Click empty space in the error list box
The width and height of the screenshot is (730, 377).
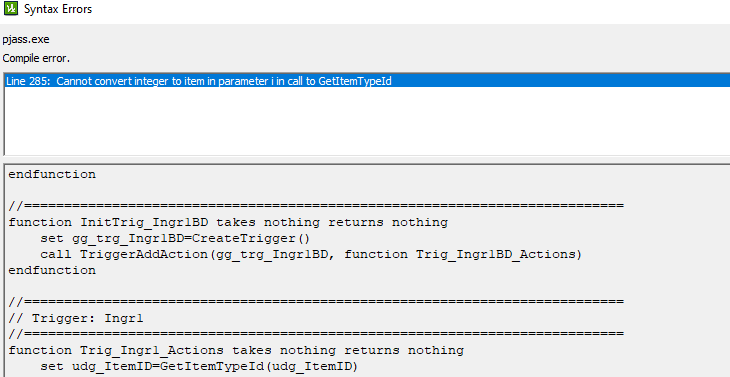coord(367,121)
